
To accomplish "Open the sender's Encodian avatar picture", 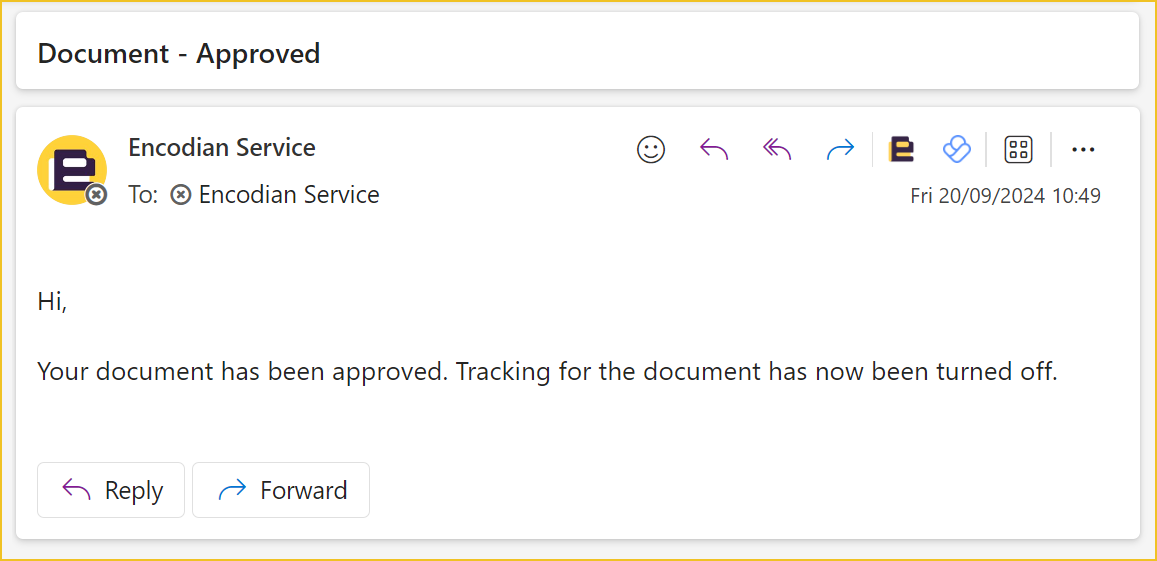I will pos(72,170).
